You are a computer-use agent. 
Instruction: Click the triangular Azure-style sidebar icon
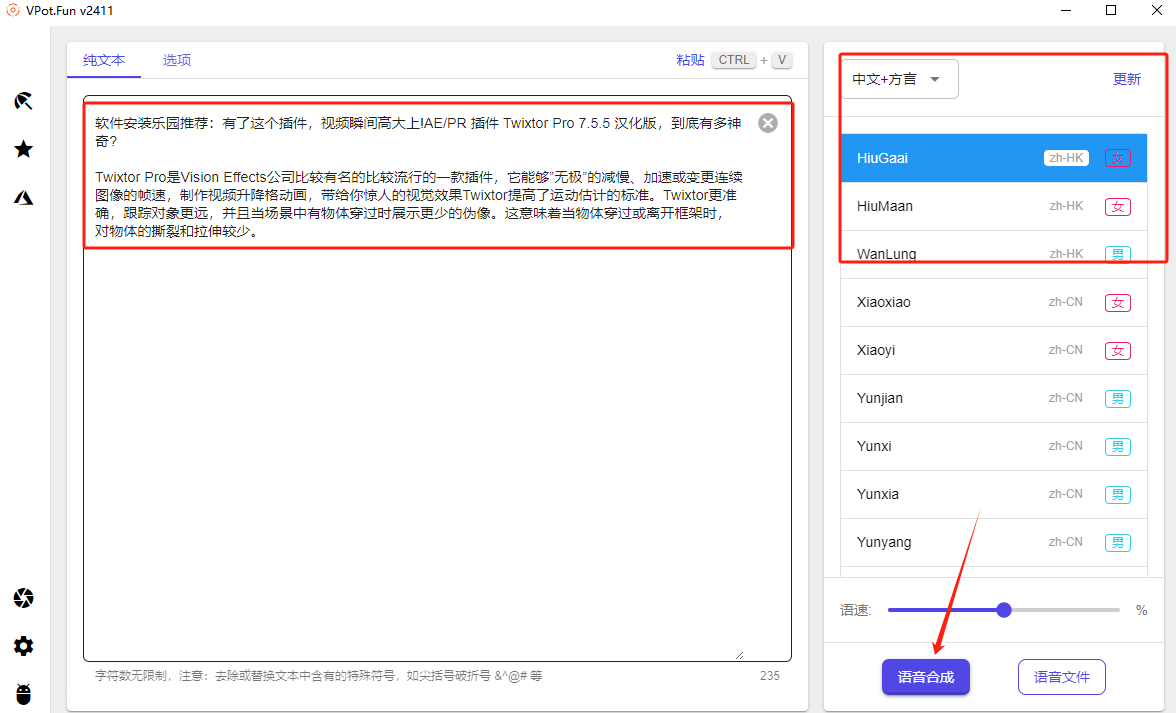click(x=24, y=197)
